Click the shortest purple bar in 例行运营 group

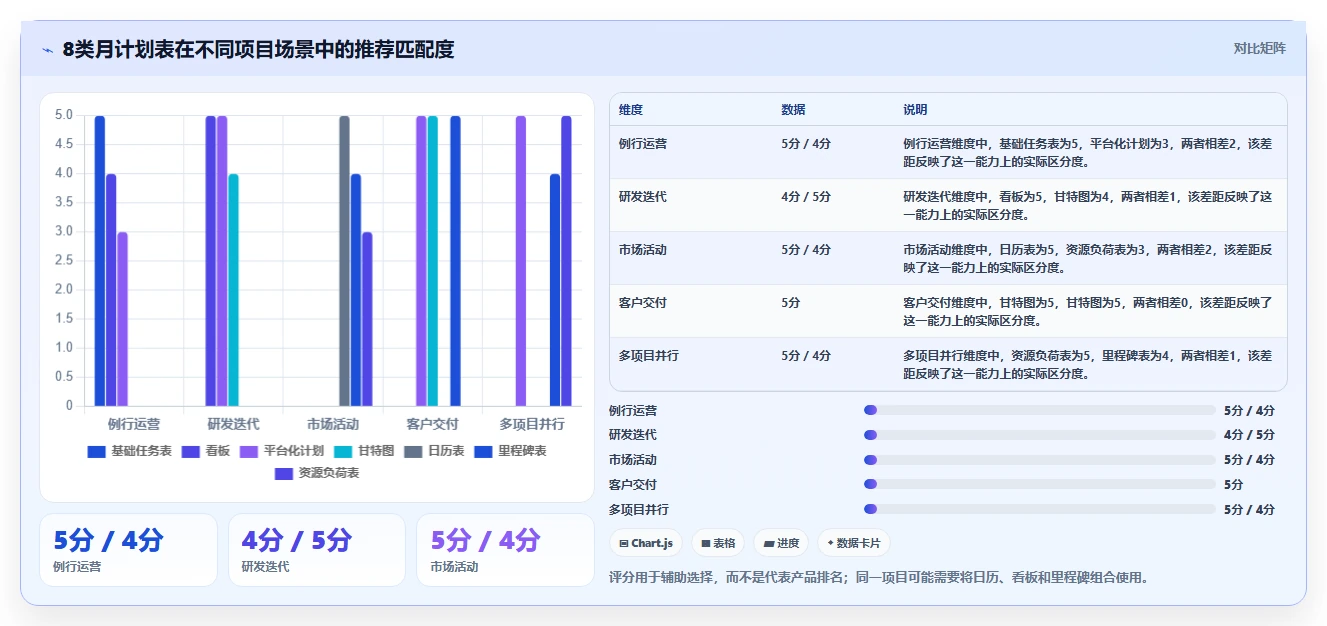click(x=122, y=319)
